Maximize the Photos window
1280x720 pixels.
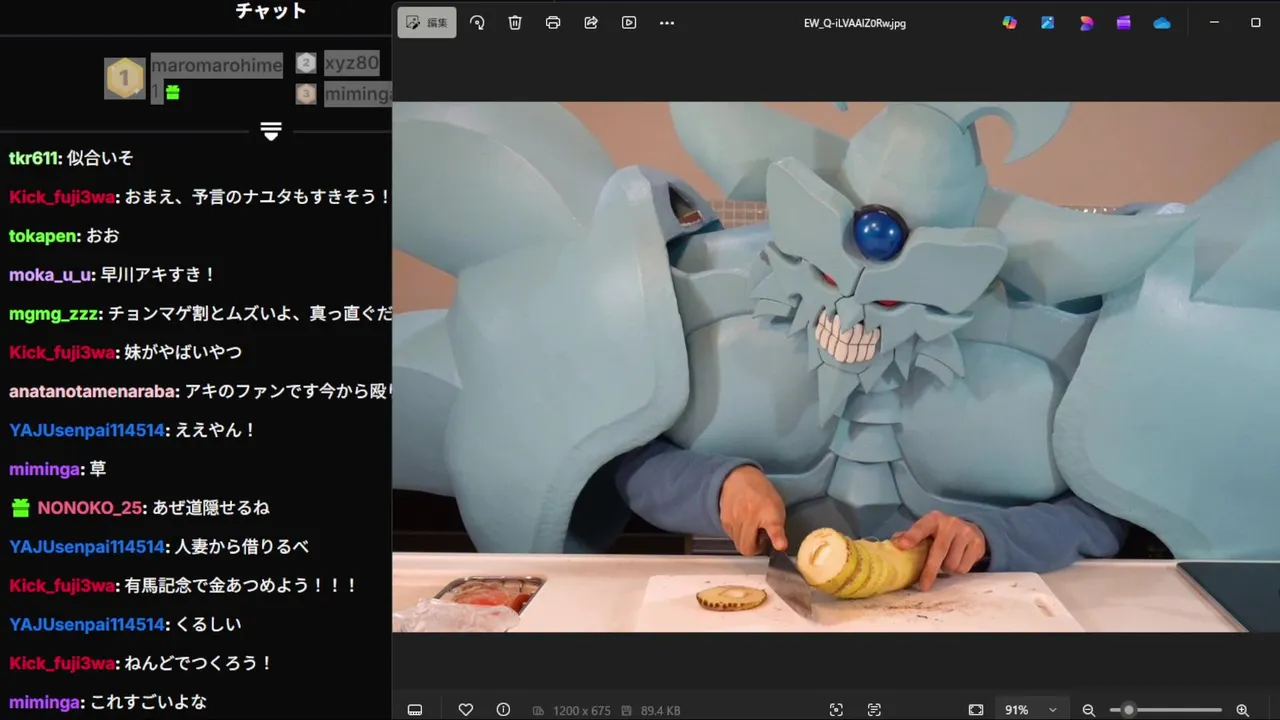click(1256, 22)
